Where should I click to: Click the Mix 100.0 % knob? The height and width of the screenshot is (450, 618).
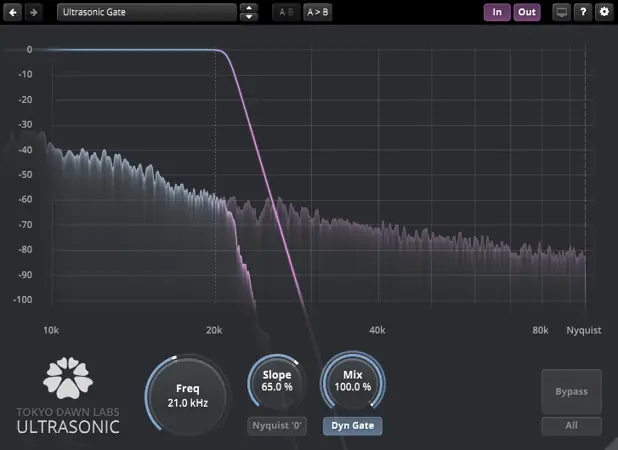tap(353, 381)
